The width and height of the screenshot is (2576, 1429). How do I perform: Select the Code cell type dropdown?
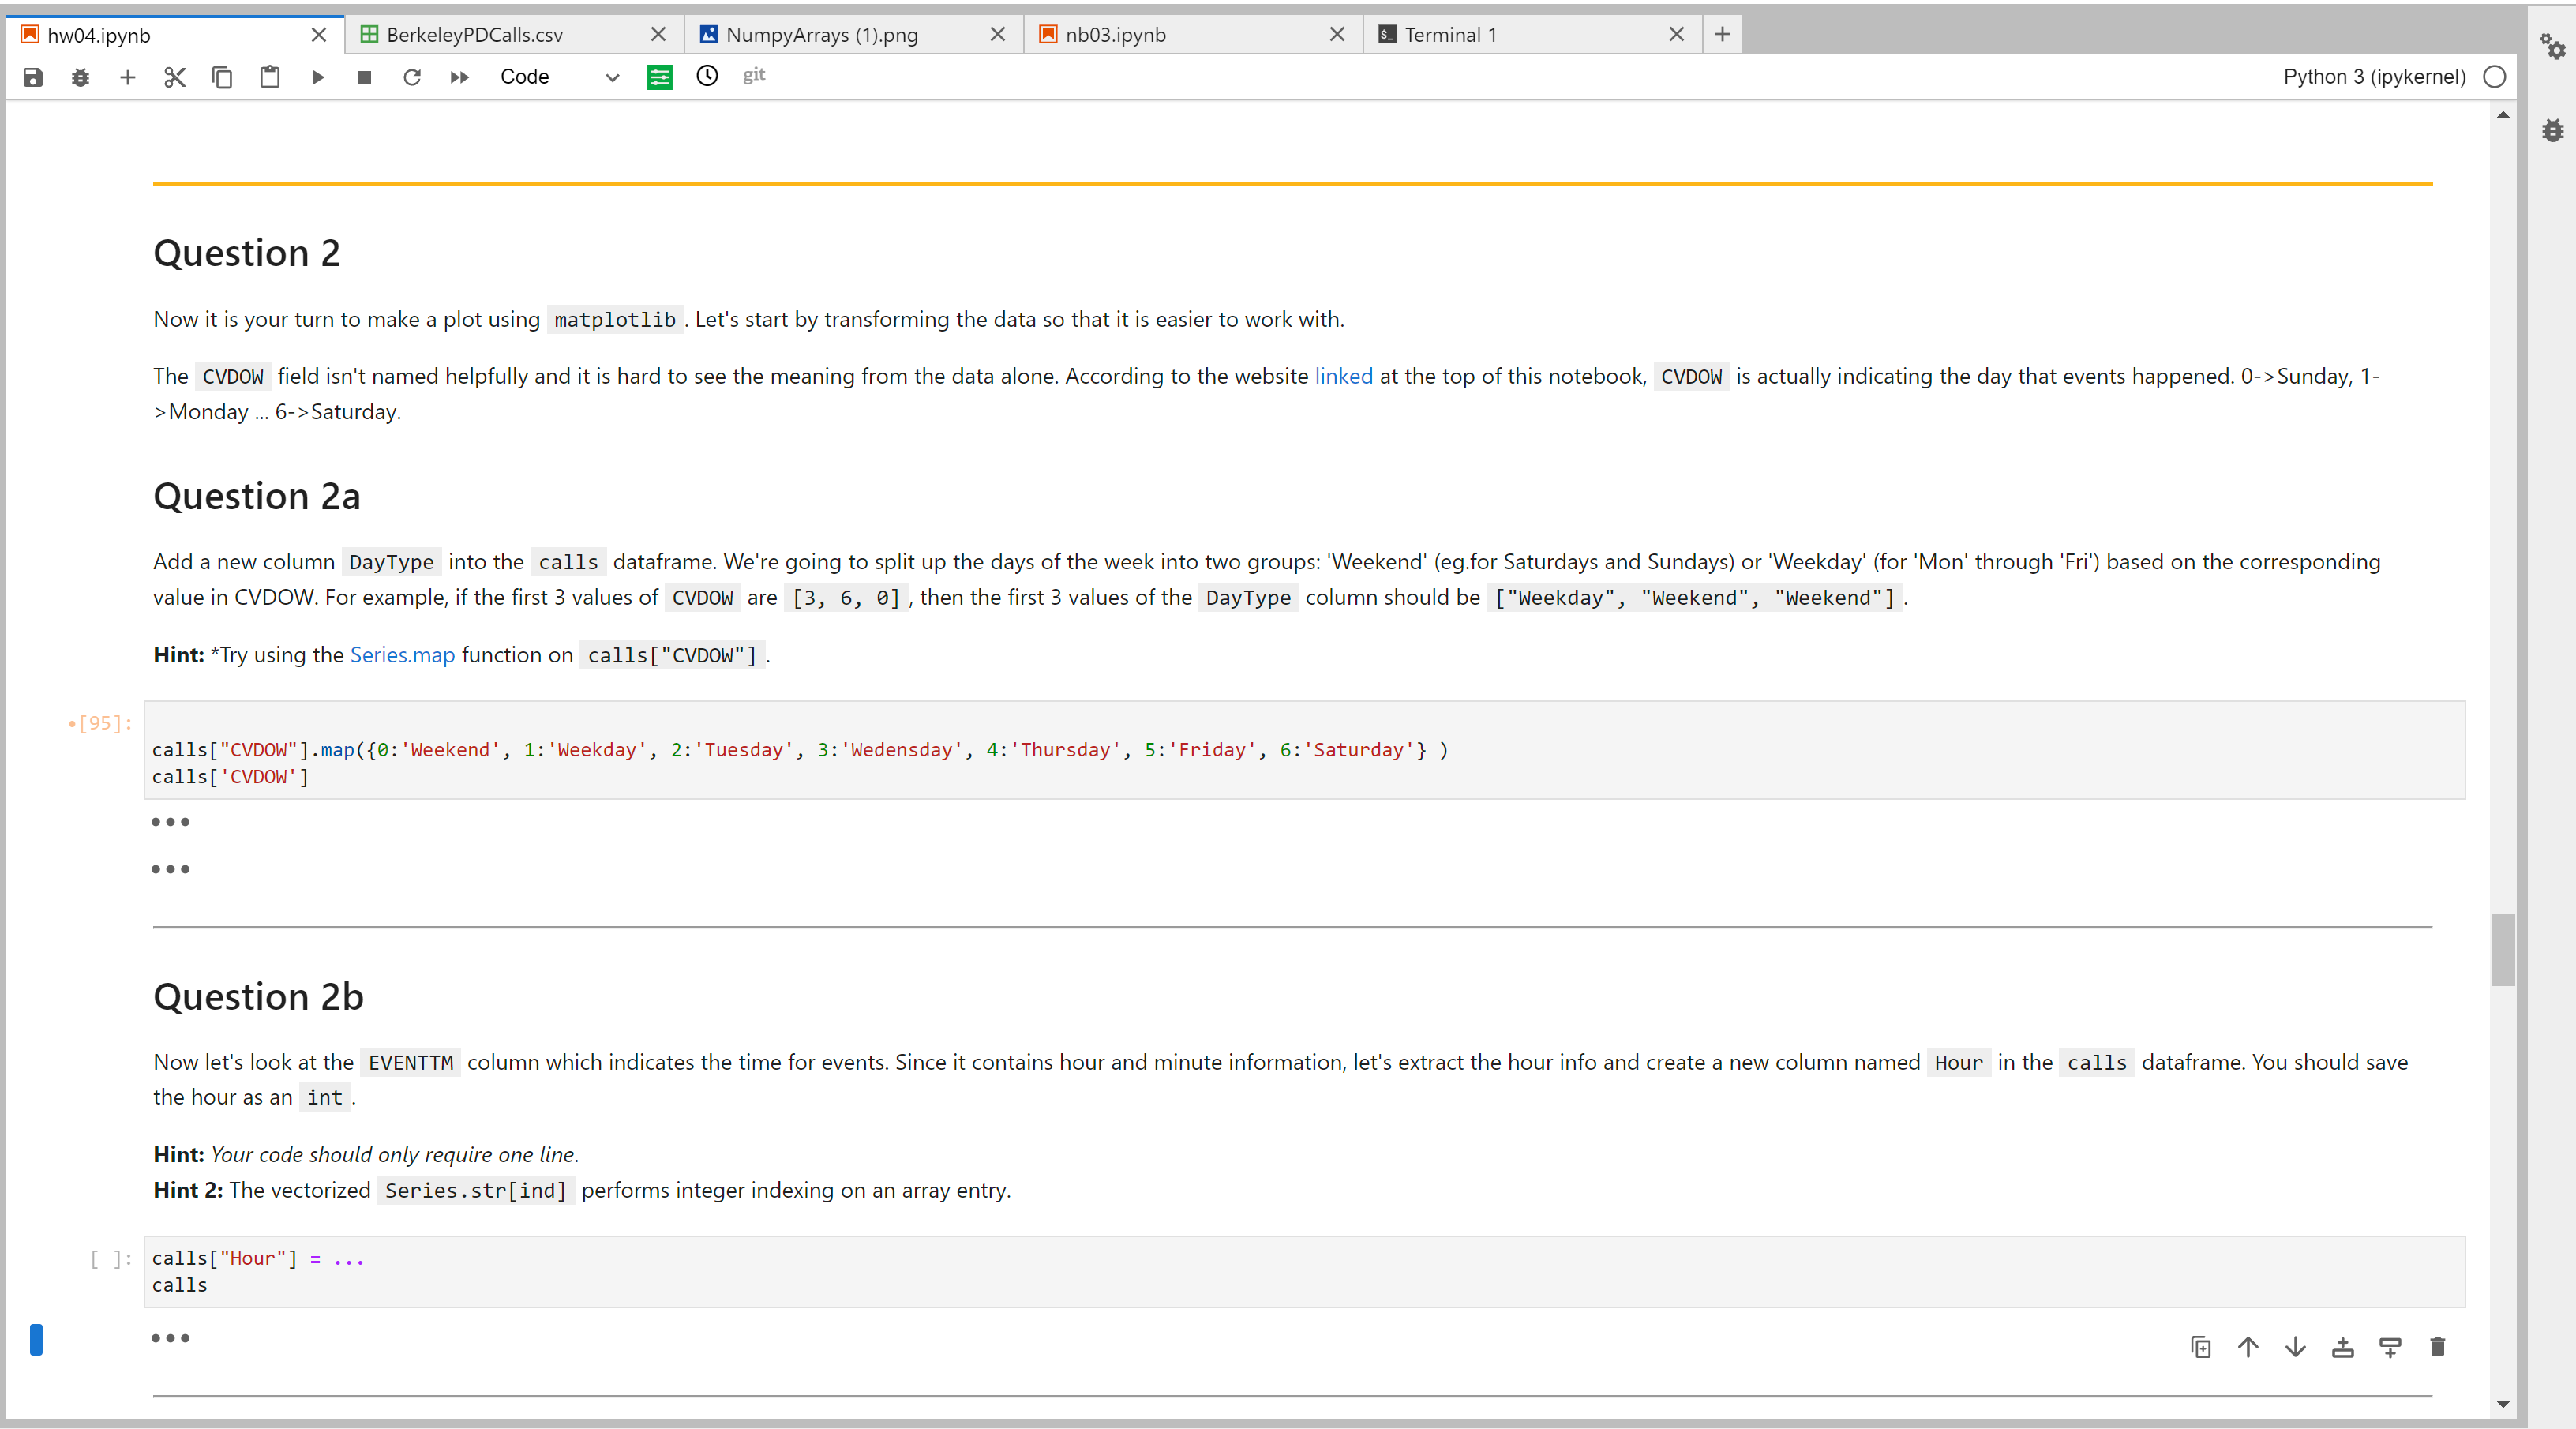click(x=554, y=76)
